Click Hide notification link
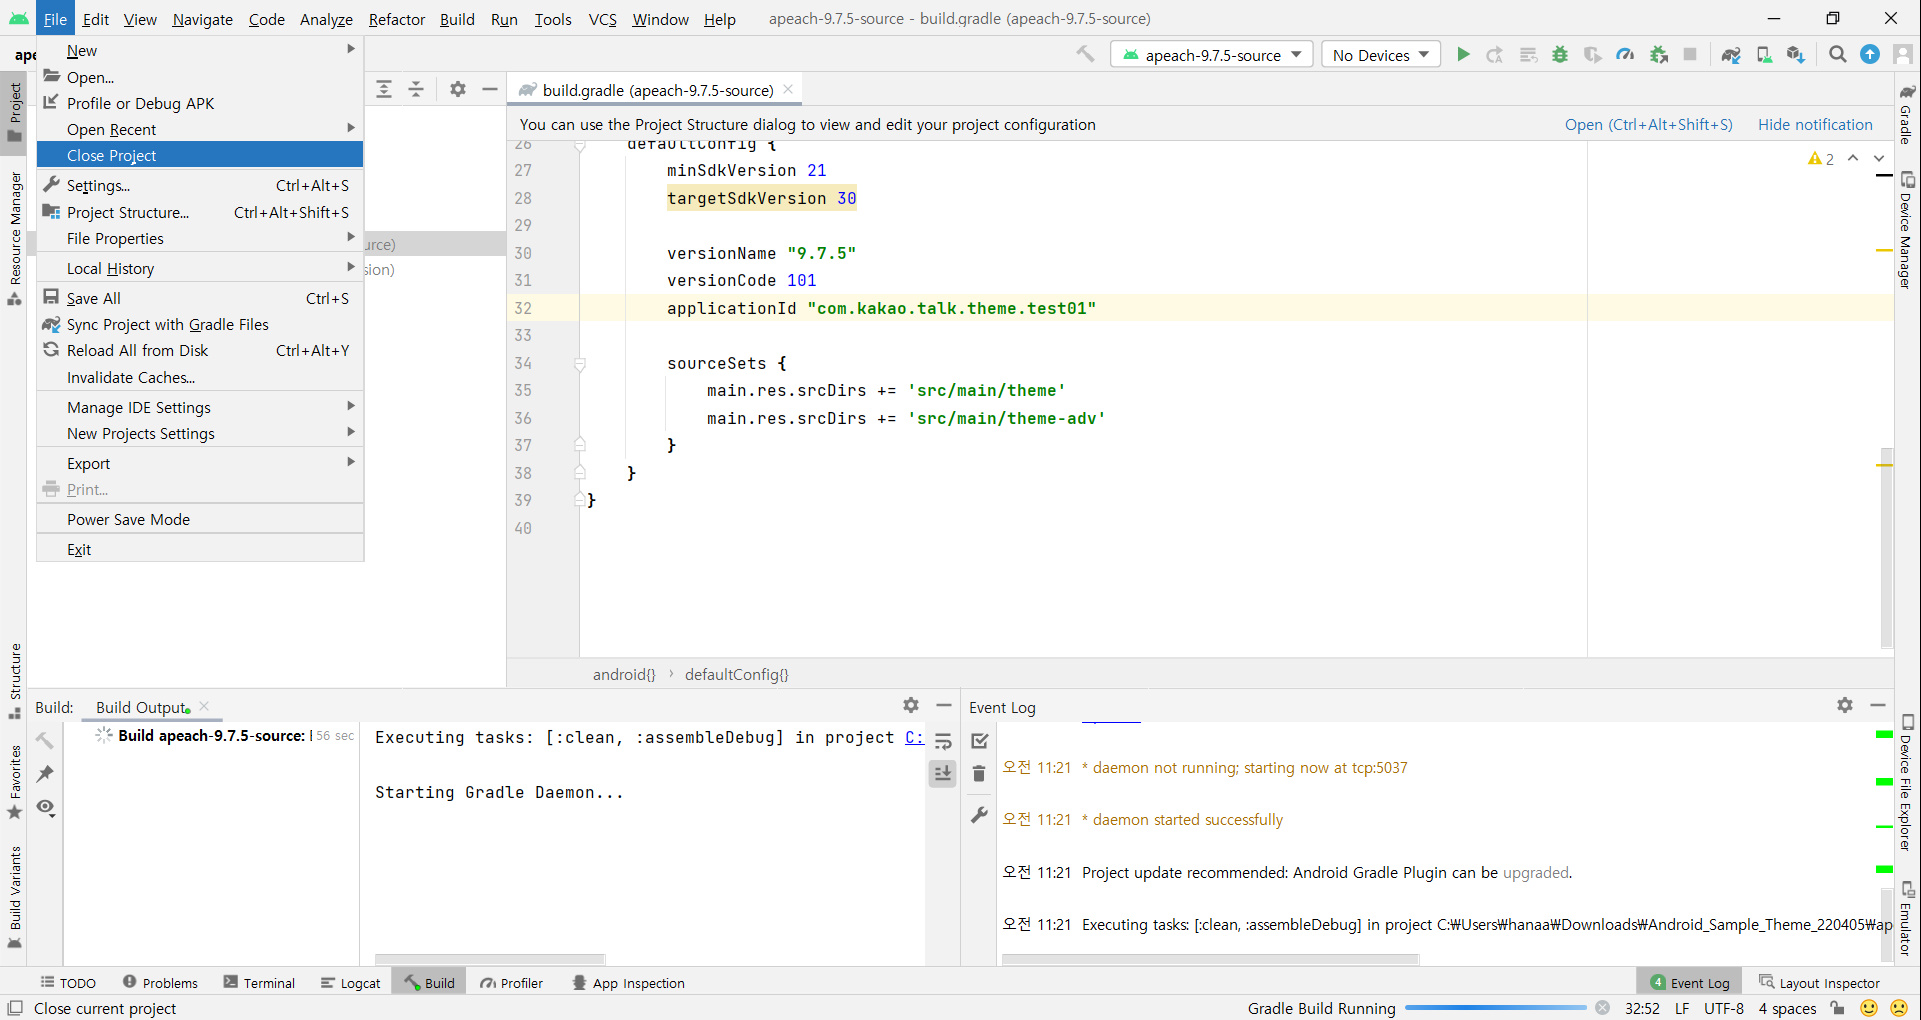The image size is (1921, 1020). (x=1815, y=124)
